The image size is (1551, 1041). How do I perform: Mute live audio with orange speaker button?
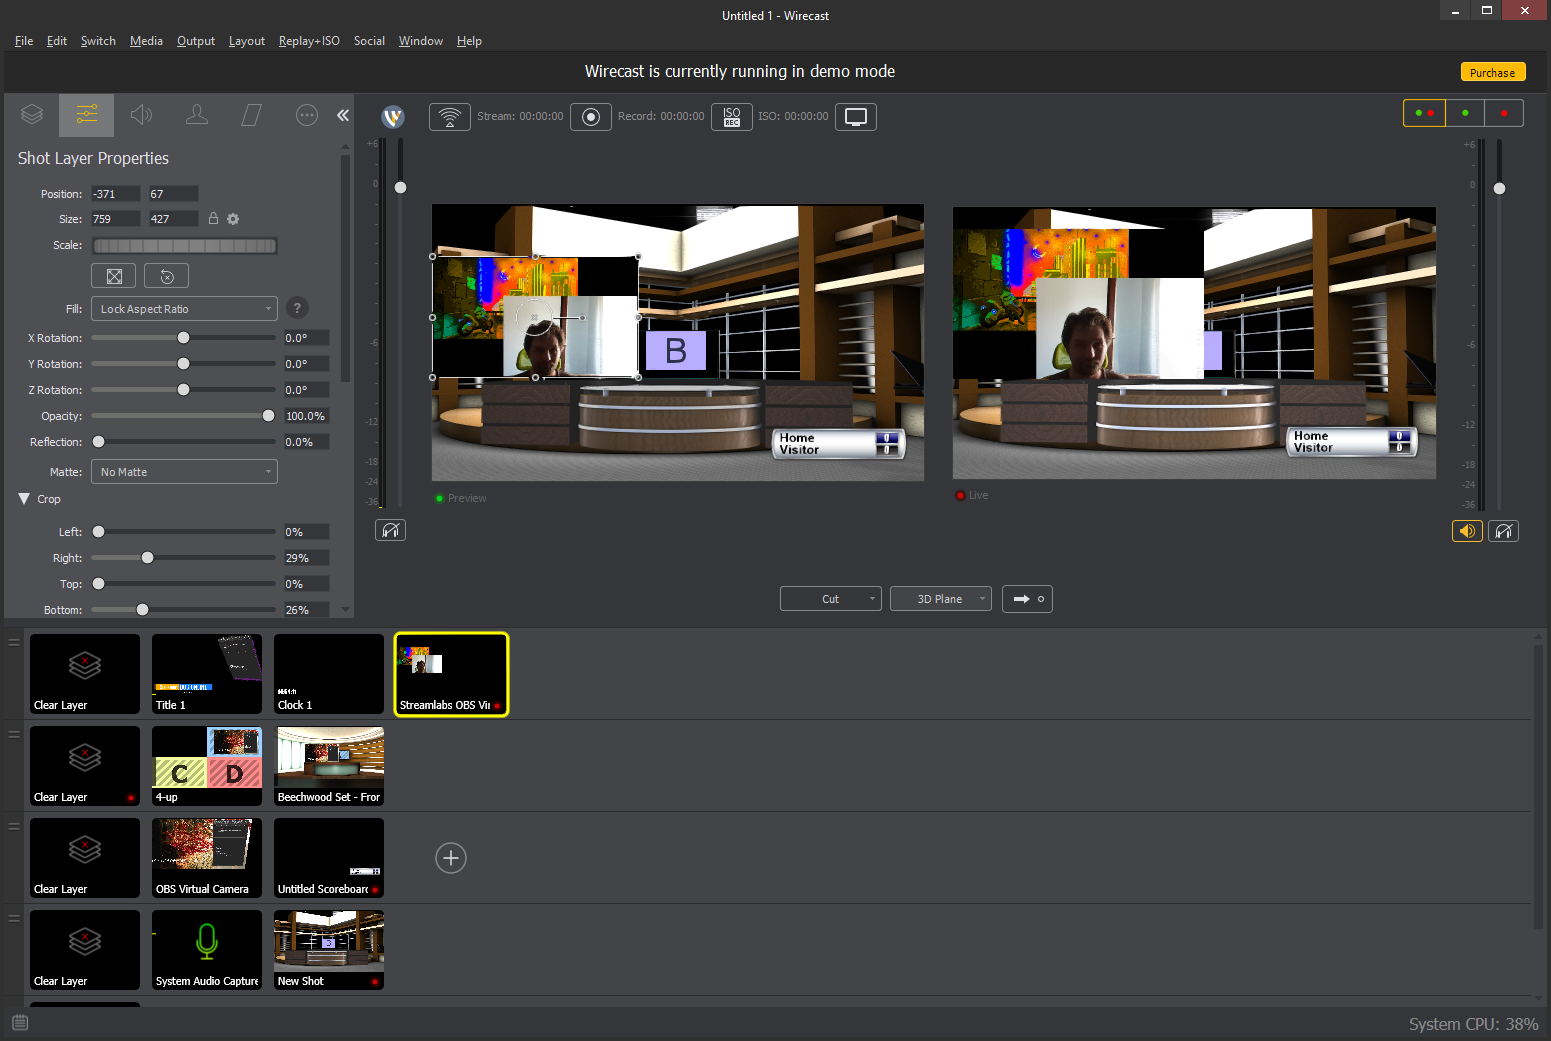click(x=1467, y=531)
